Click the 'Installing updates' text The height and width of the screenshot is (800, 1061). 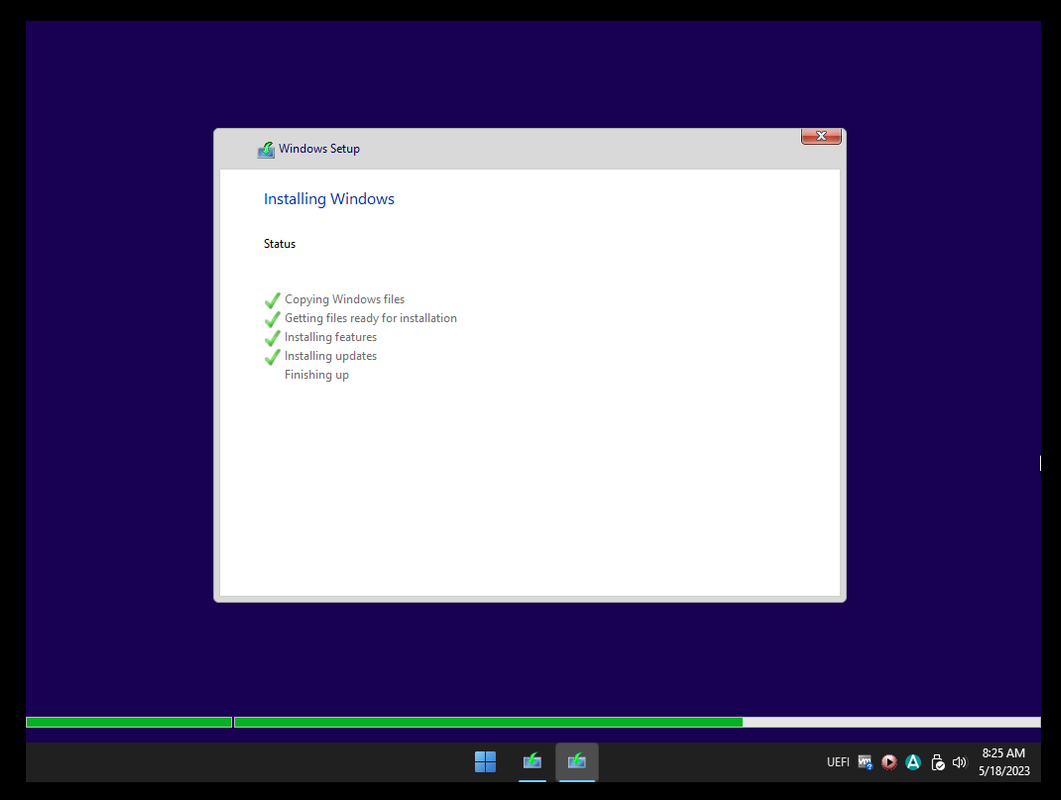click(x=330, y=356)
